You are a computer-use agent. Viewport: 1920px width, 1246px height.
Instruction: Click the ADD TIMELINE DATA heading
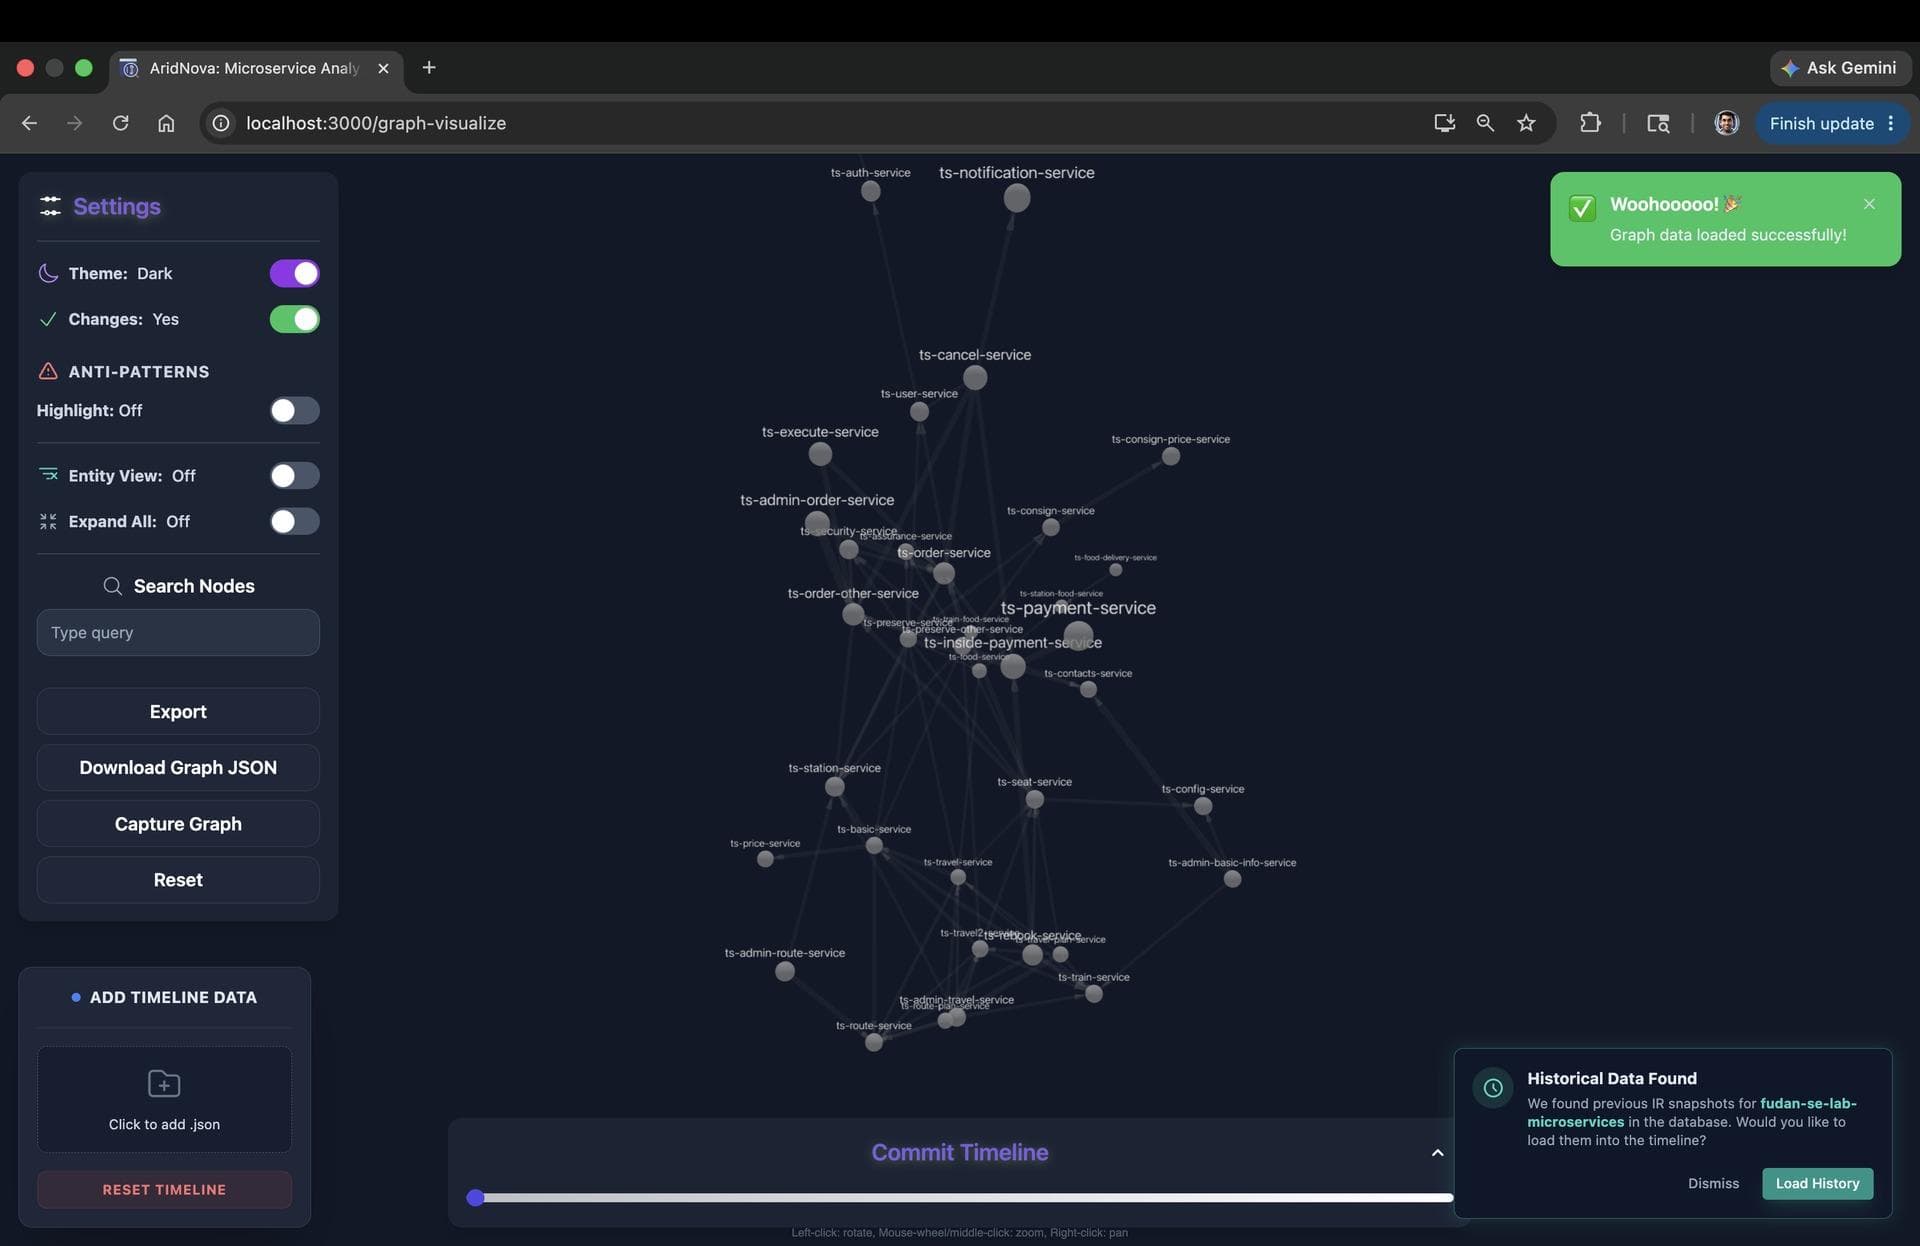(173, 997)
